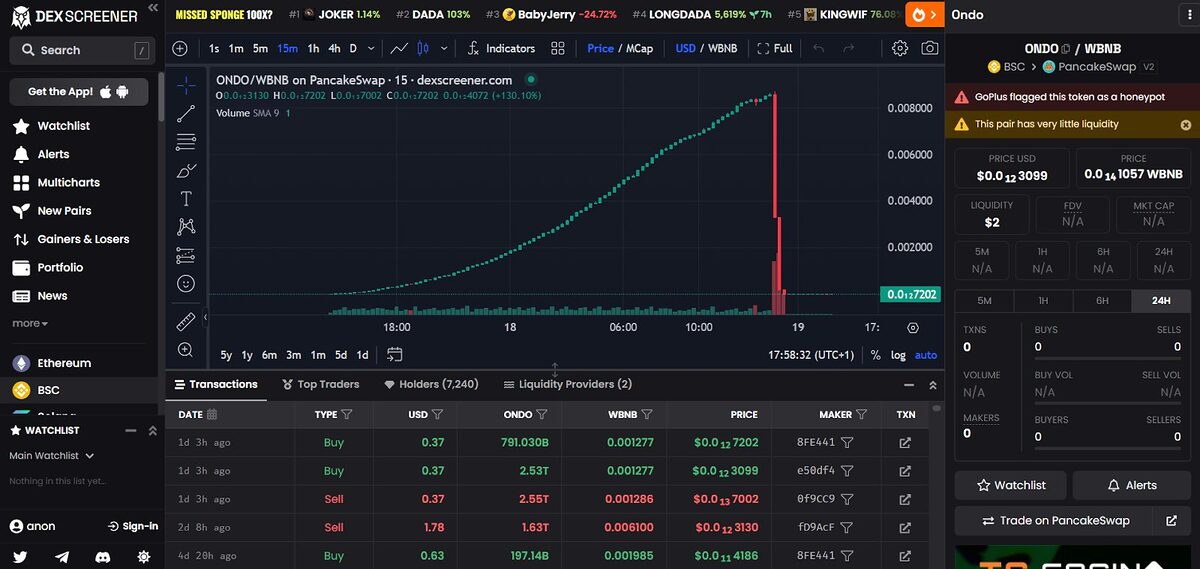
Task: Open Telegram link in sidebar footer
Action: (62, 557)
